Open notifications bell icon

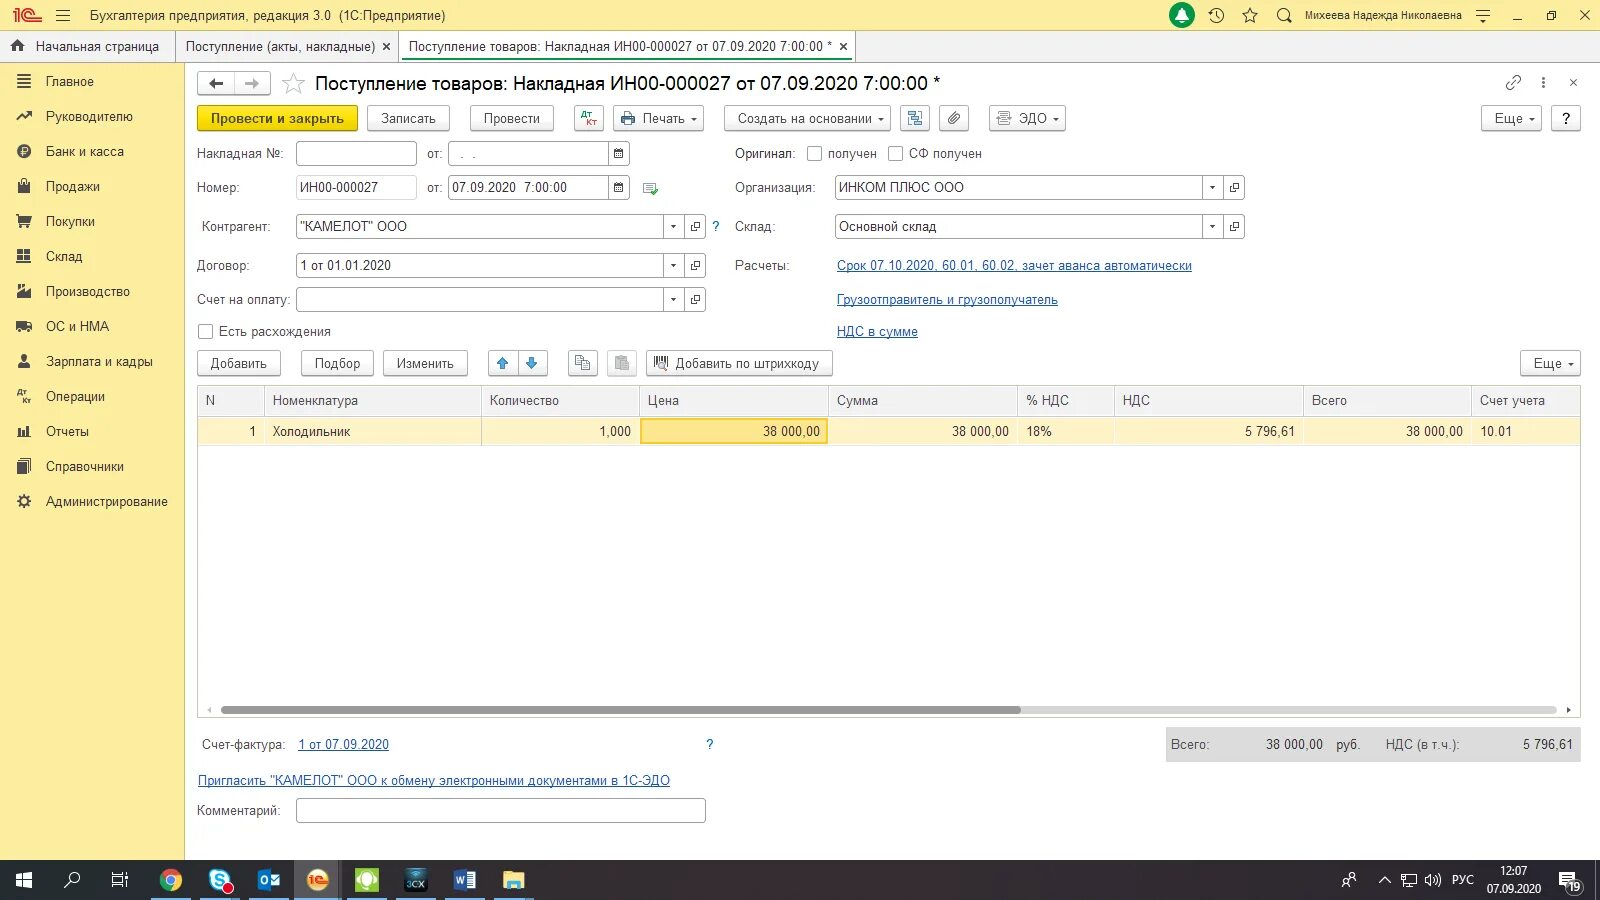point(1182,15)
